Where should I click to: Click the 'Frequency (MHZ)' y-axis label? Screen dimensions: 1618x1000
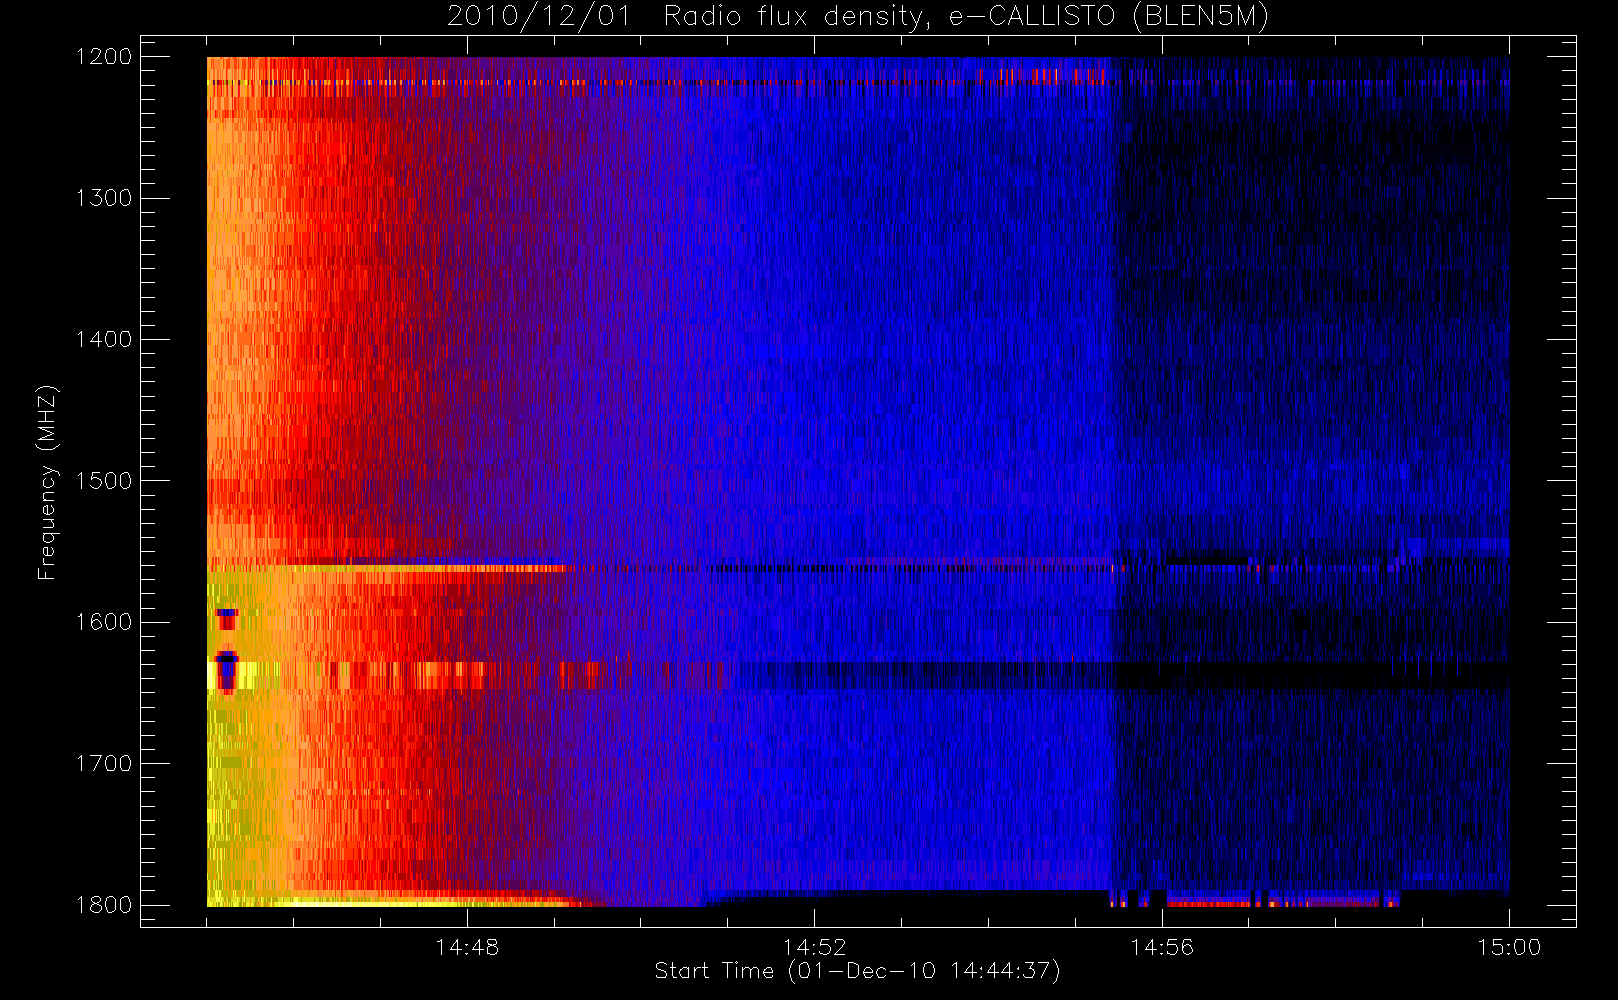[x=47, y=482]
